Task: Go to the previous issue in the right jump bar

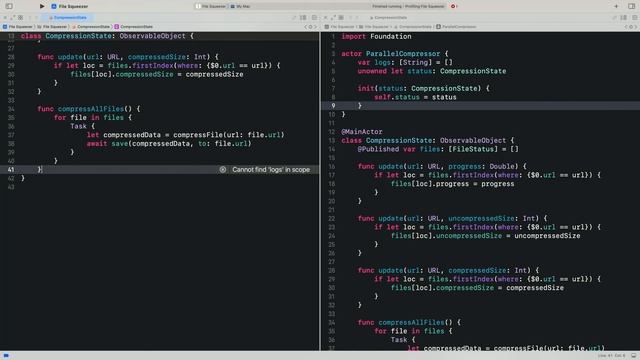Action: coord(626,27)
